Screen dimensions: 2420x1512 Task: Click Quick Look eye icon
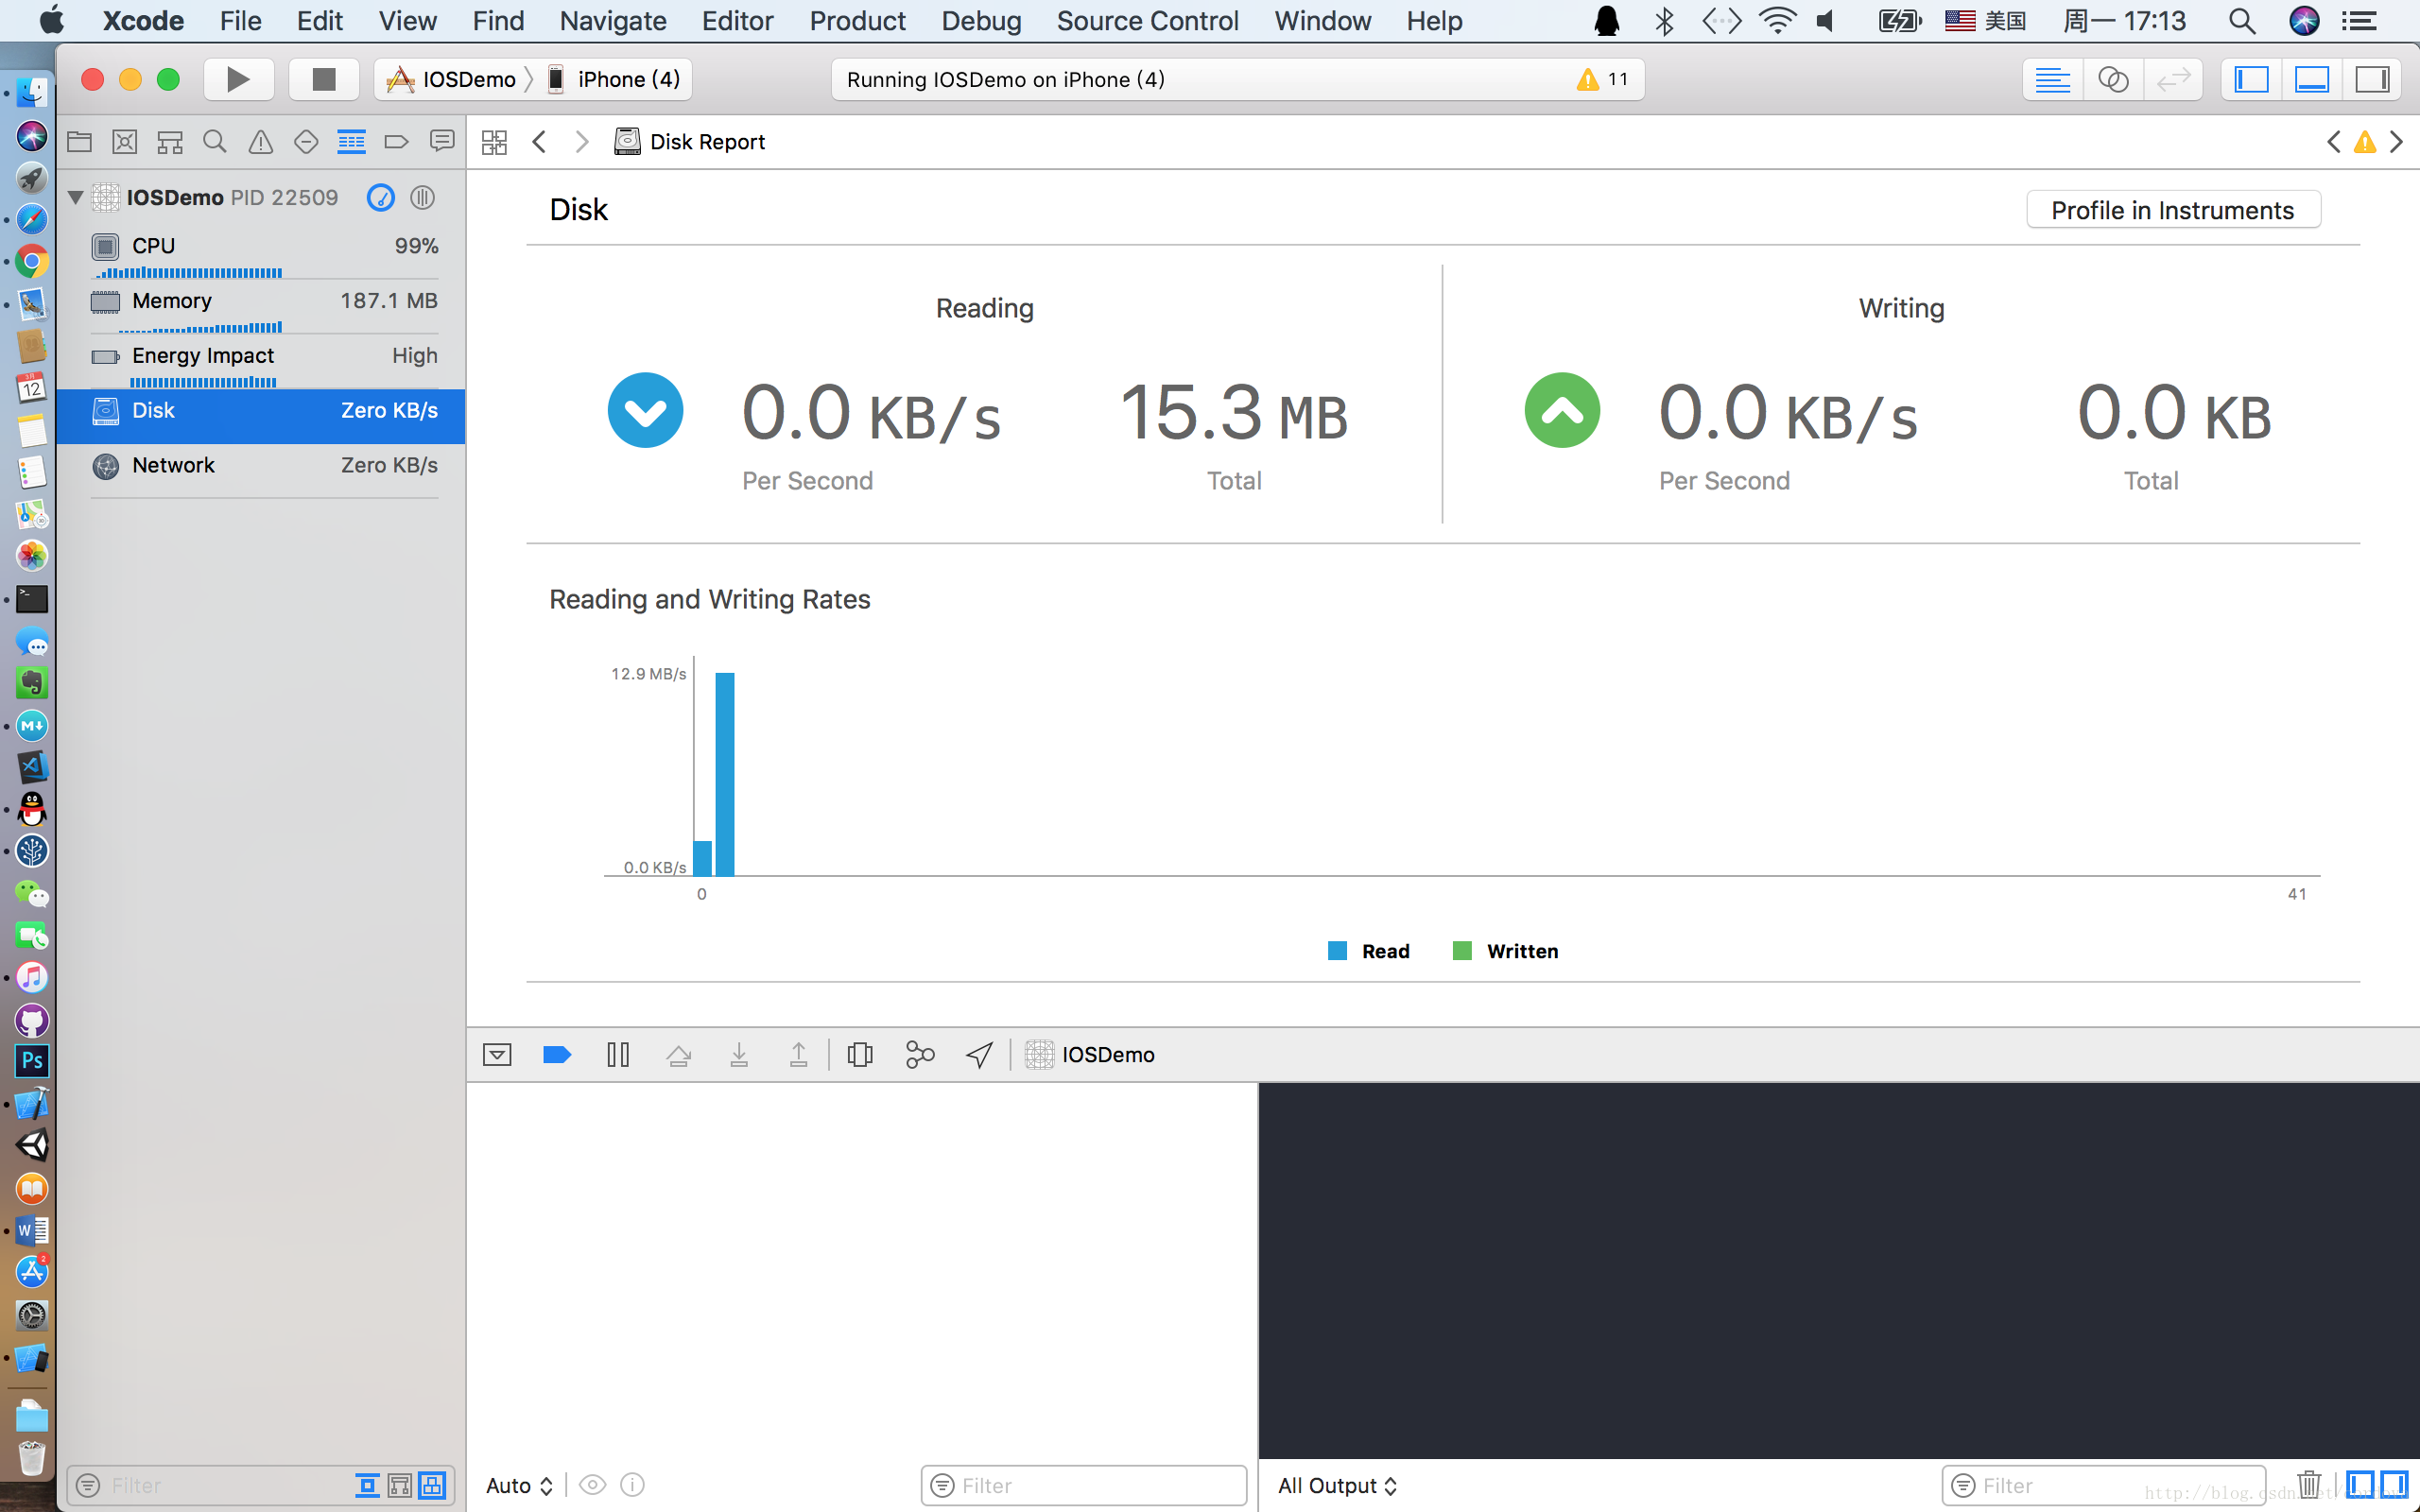(593, 1485)
